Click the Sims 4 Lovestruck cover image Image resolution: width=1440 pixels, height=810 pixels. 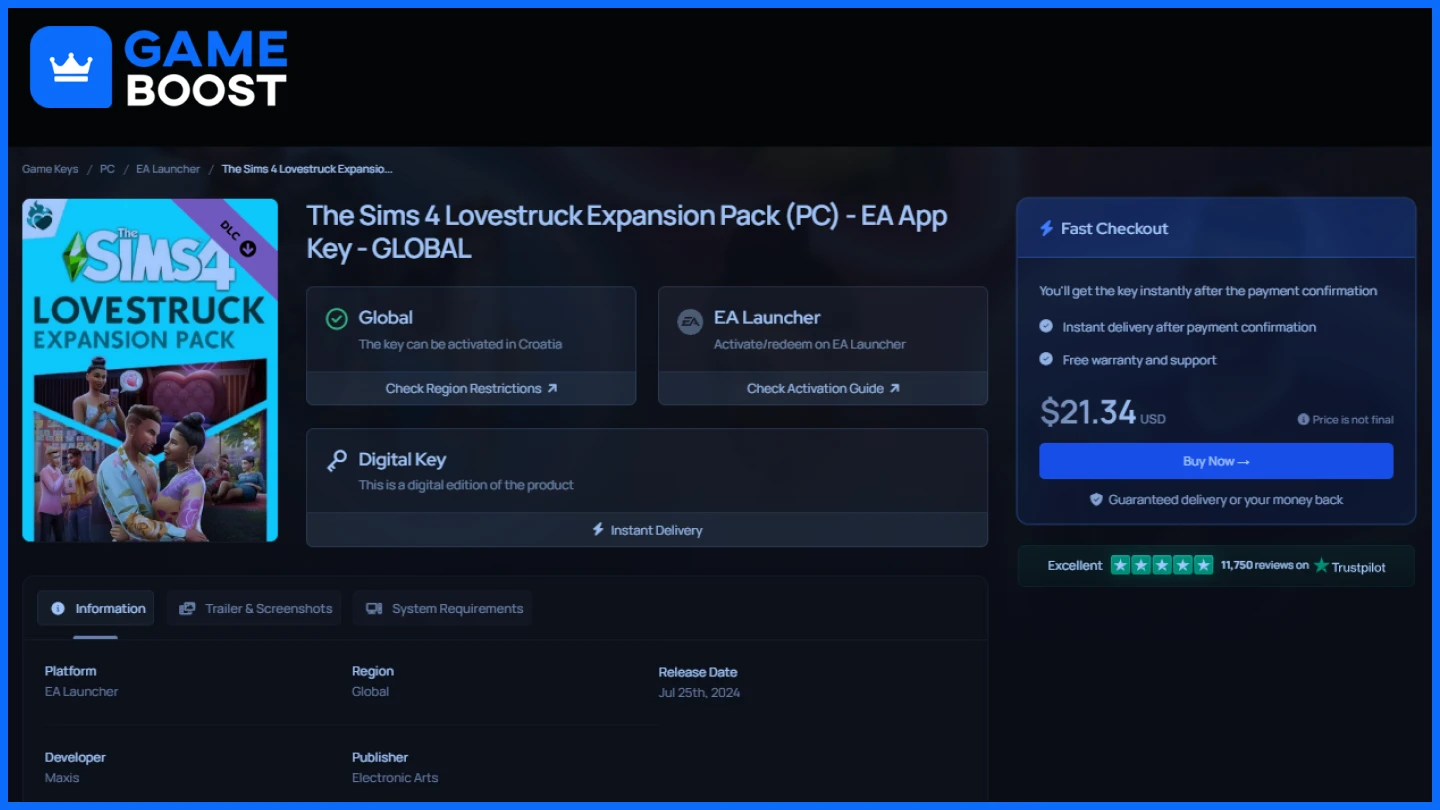click(x=150, y=370)
